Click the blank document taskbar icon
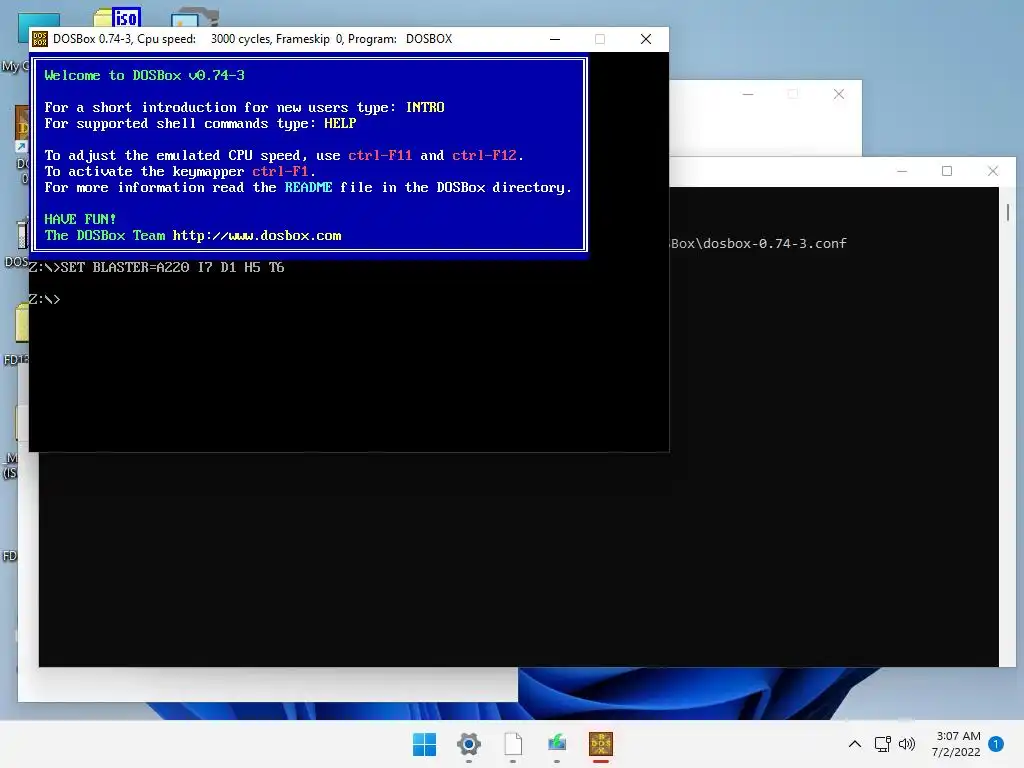The image size is (1024, 768). pos(513,744)
